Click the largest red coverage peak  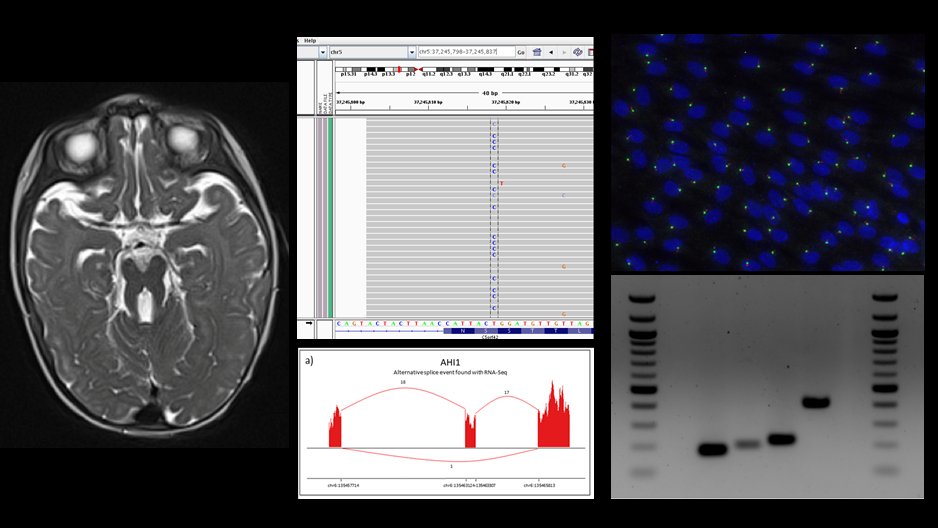(x=553, y=415)
